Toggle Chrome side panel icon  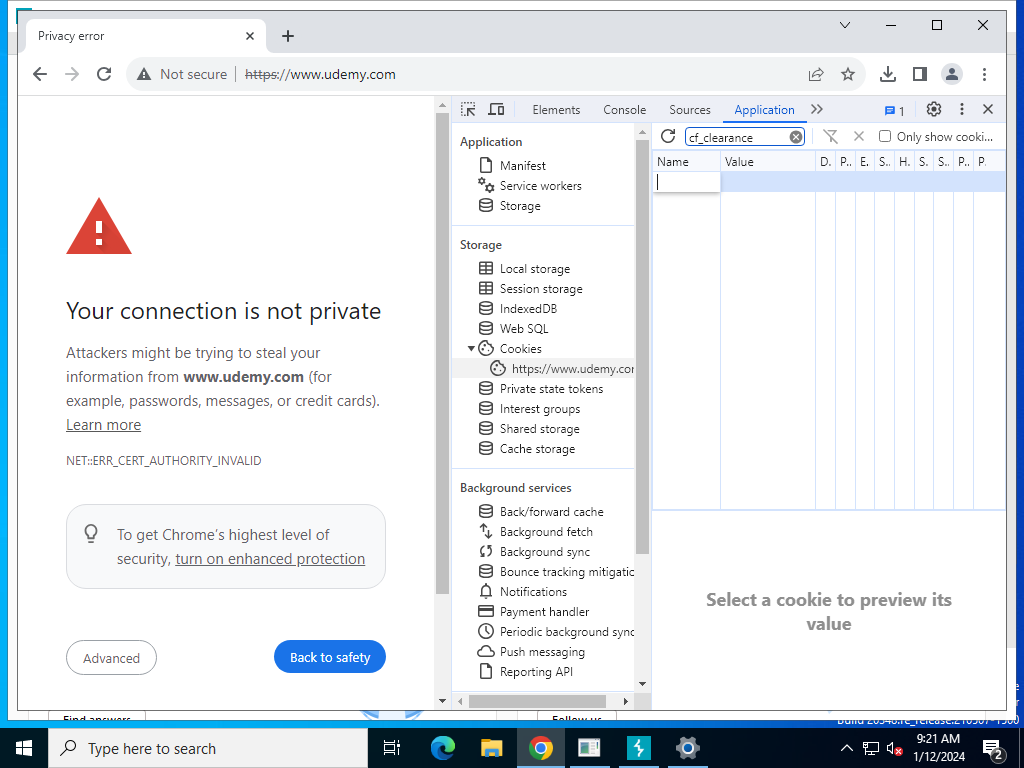click(920, 74)
